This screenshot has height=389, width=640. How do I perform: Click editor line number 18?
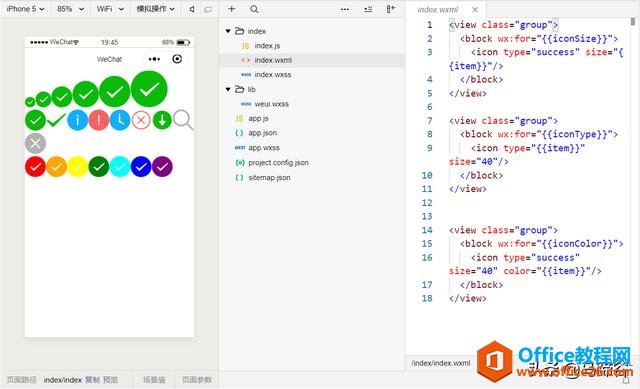[427, 298]
